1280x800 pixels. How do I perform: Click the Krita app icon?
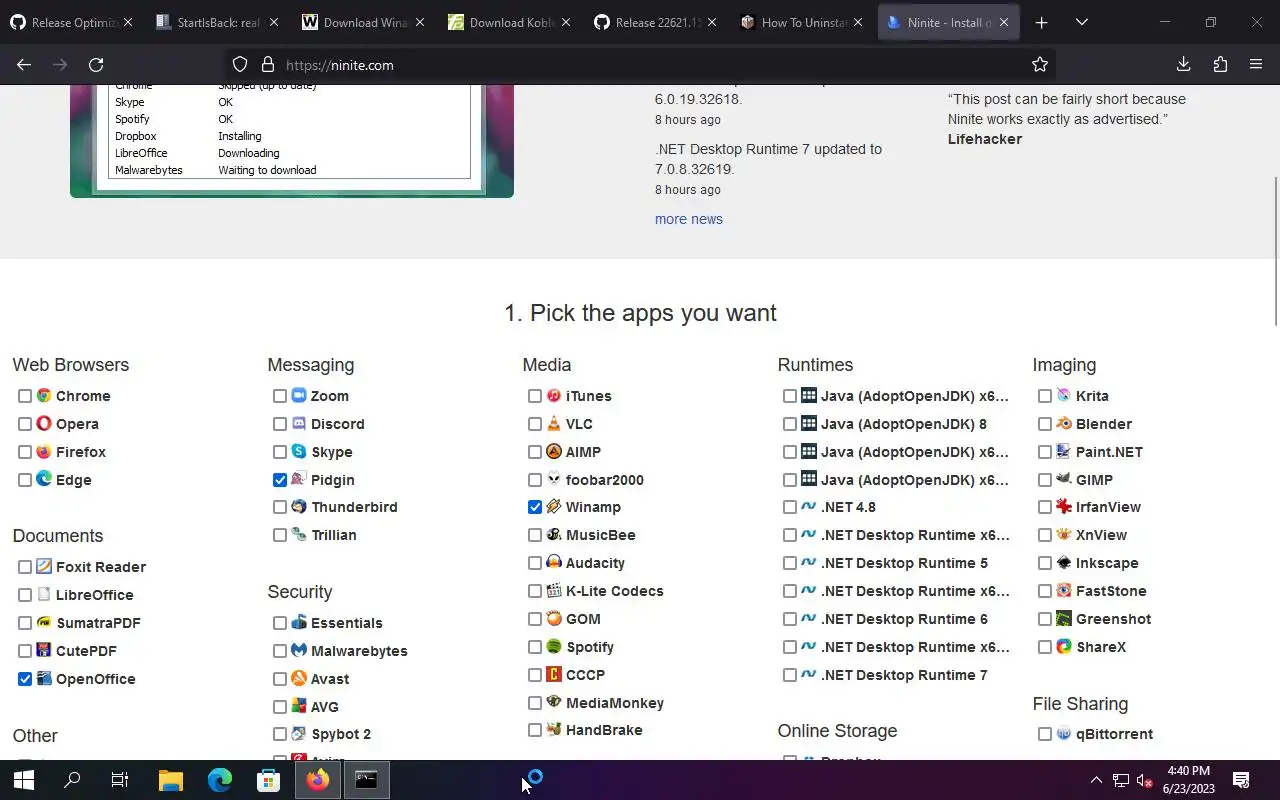point(1064,396)
